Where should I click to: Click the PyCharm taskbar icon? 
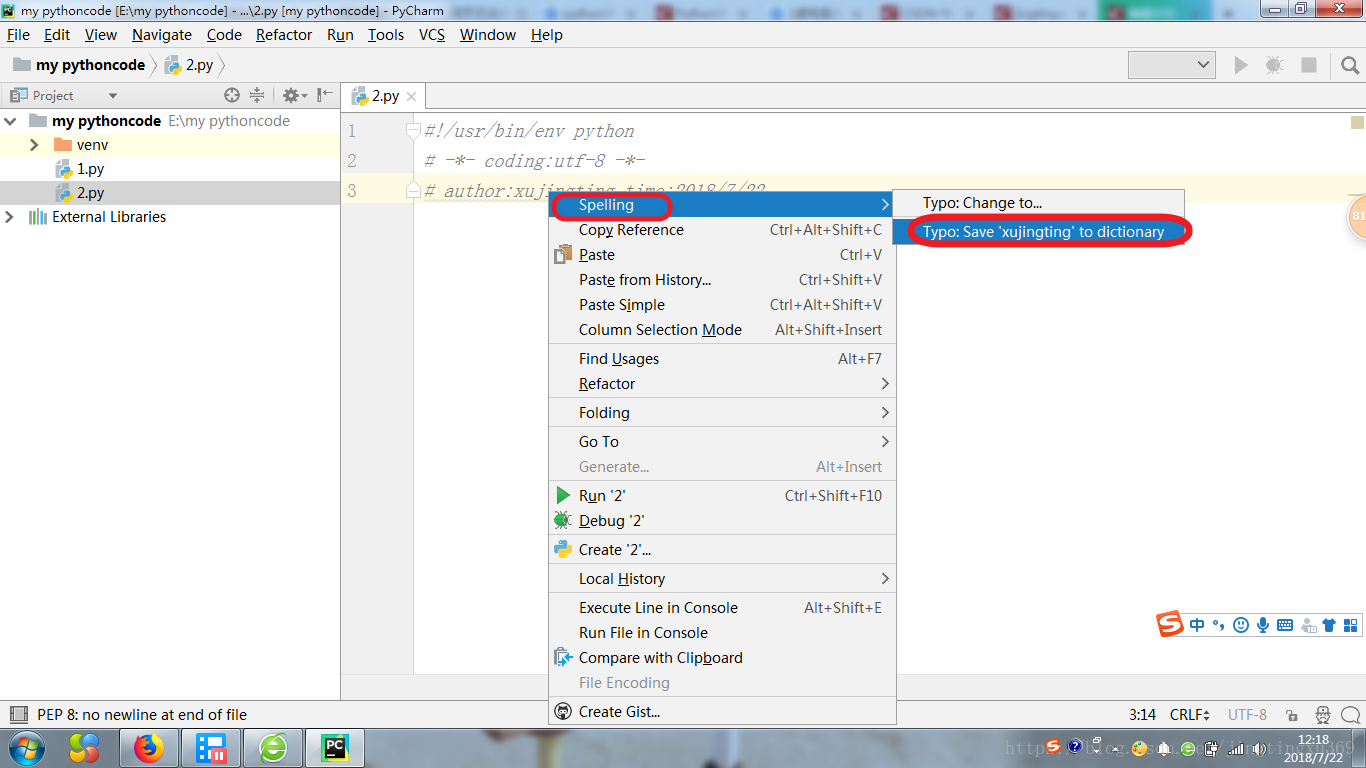[334, 748]
